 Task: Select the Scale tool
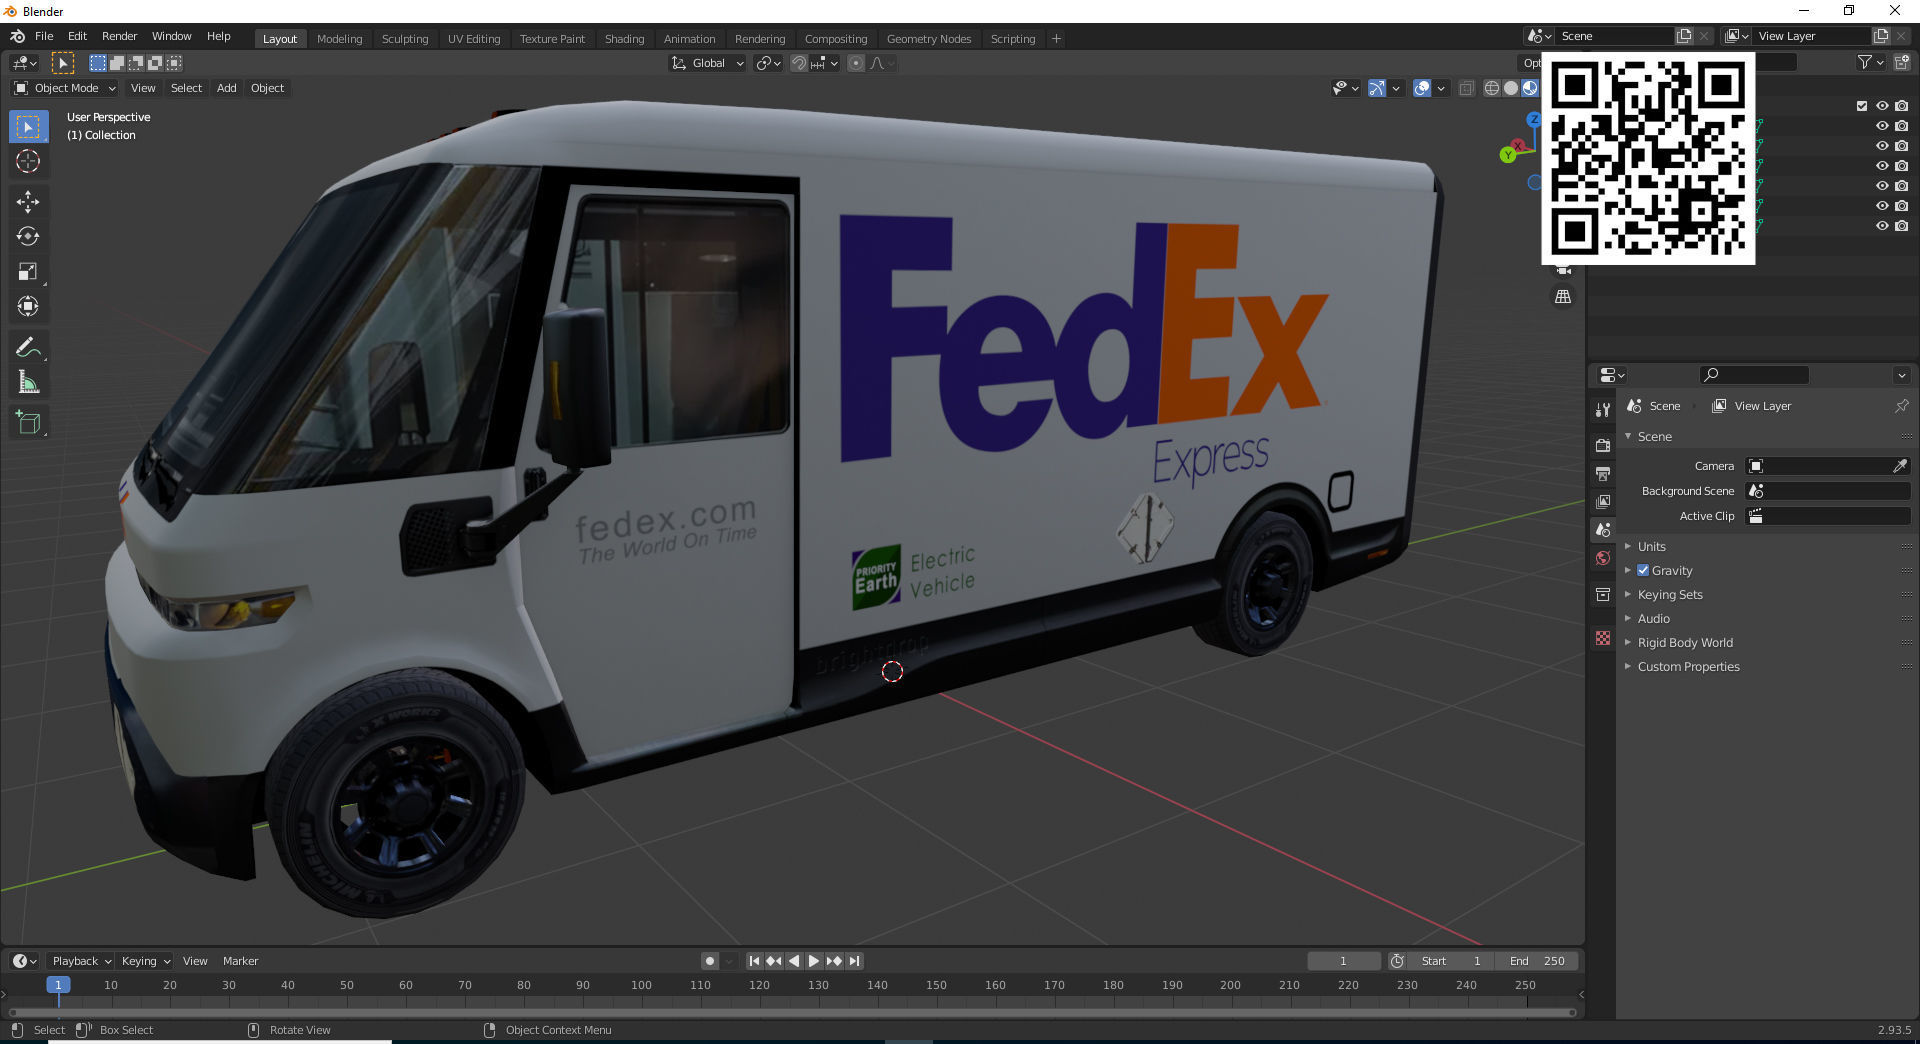coord(28,272)
